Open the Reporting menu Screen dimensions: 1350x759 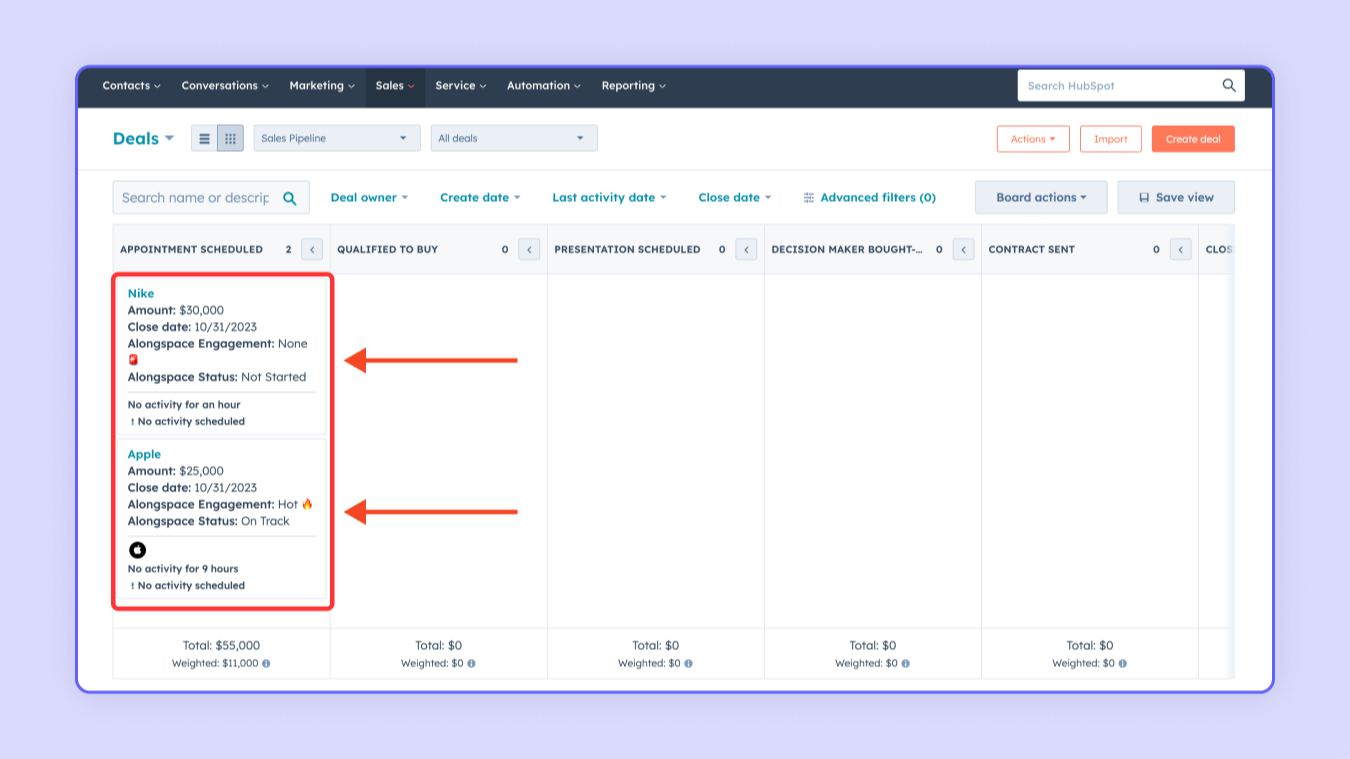(x=633, y=86)
